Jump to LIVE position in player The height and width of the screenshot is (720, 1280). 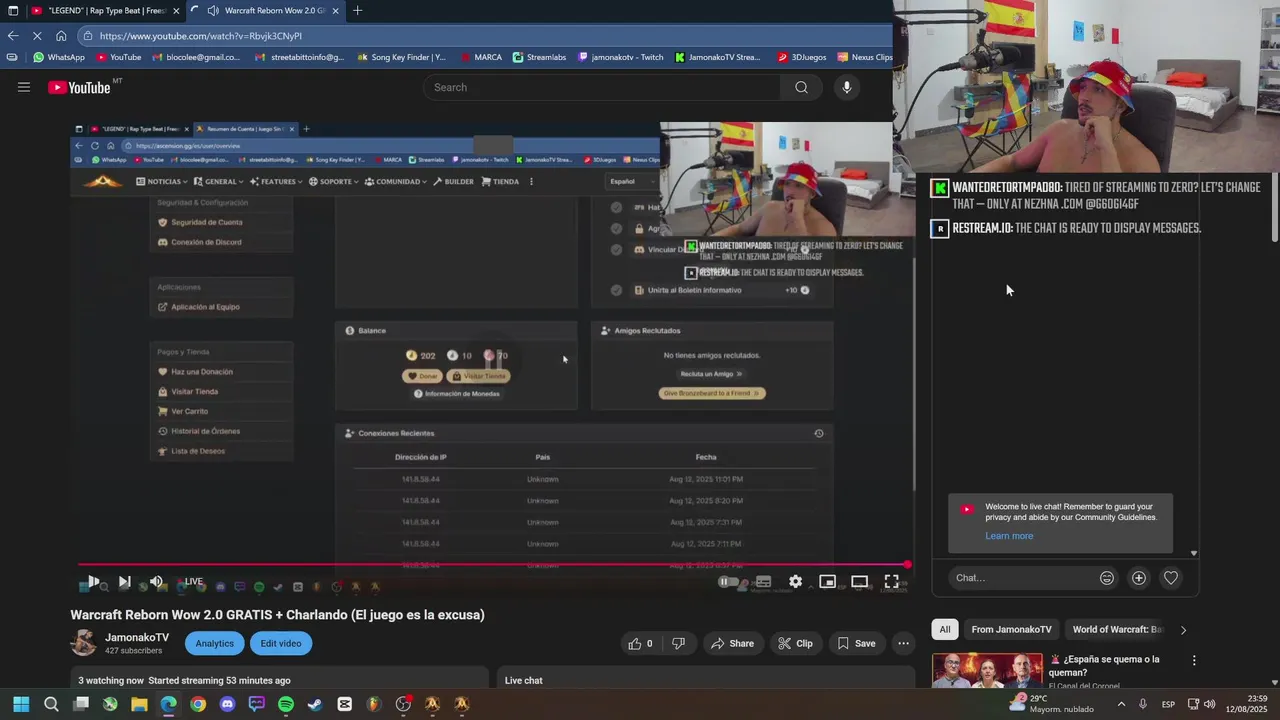(191, 581)
